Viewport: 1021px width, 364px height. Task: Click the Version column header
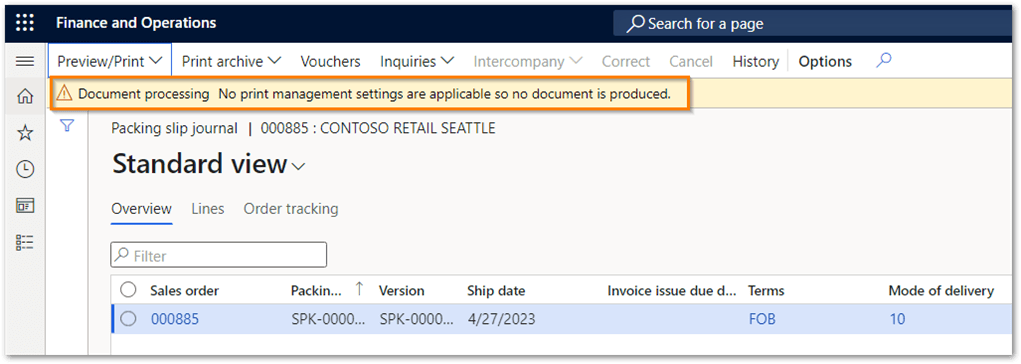pyautogui.click(x=402, y=290)
